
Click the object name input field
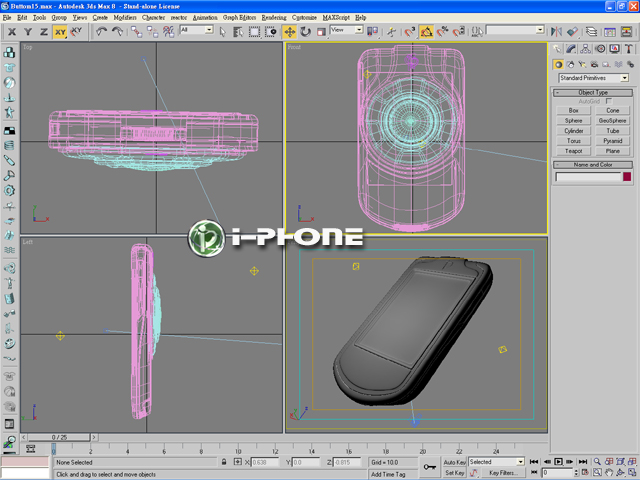pyautogui.click(x=588, y=177)
